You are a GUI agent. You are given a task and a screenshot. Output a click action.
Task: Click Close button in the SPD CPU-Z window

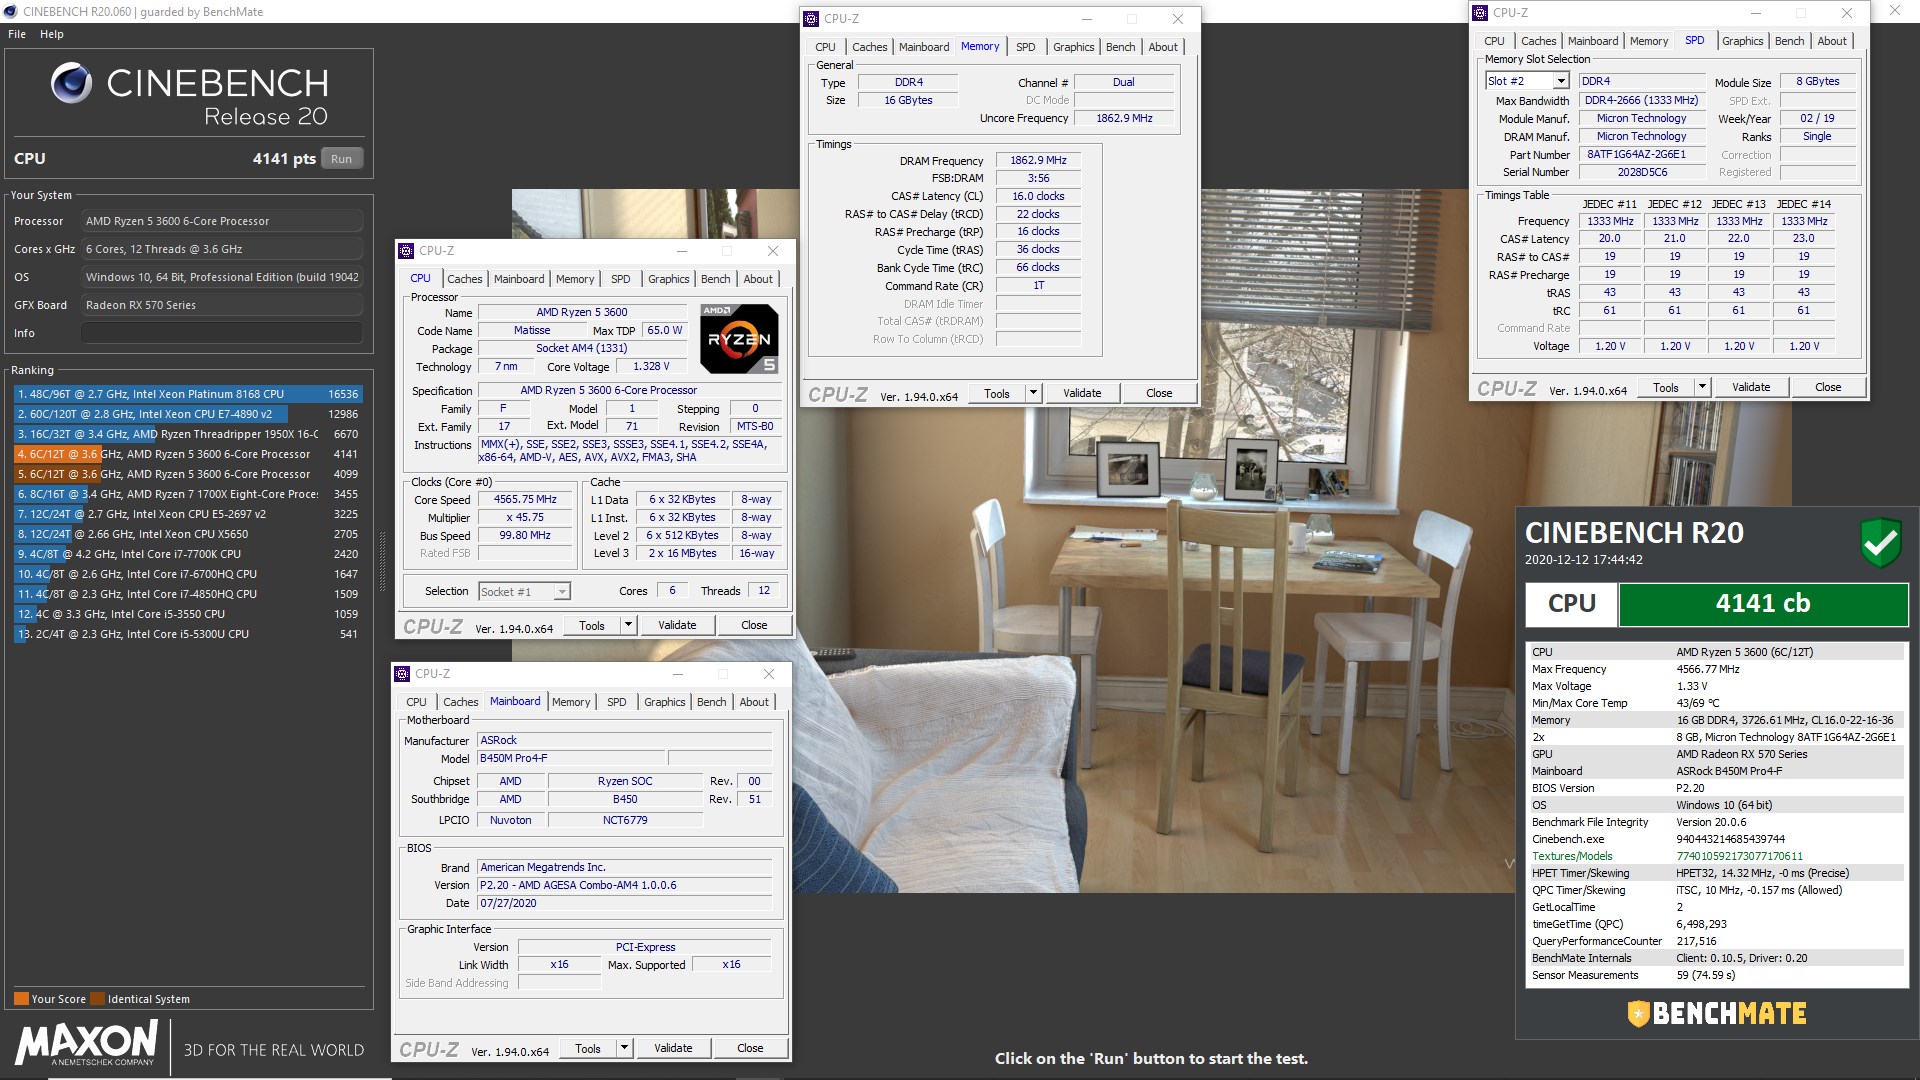point(1828,387)
